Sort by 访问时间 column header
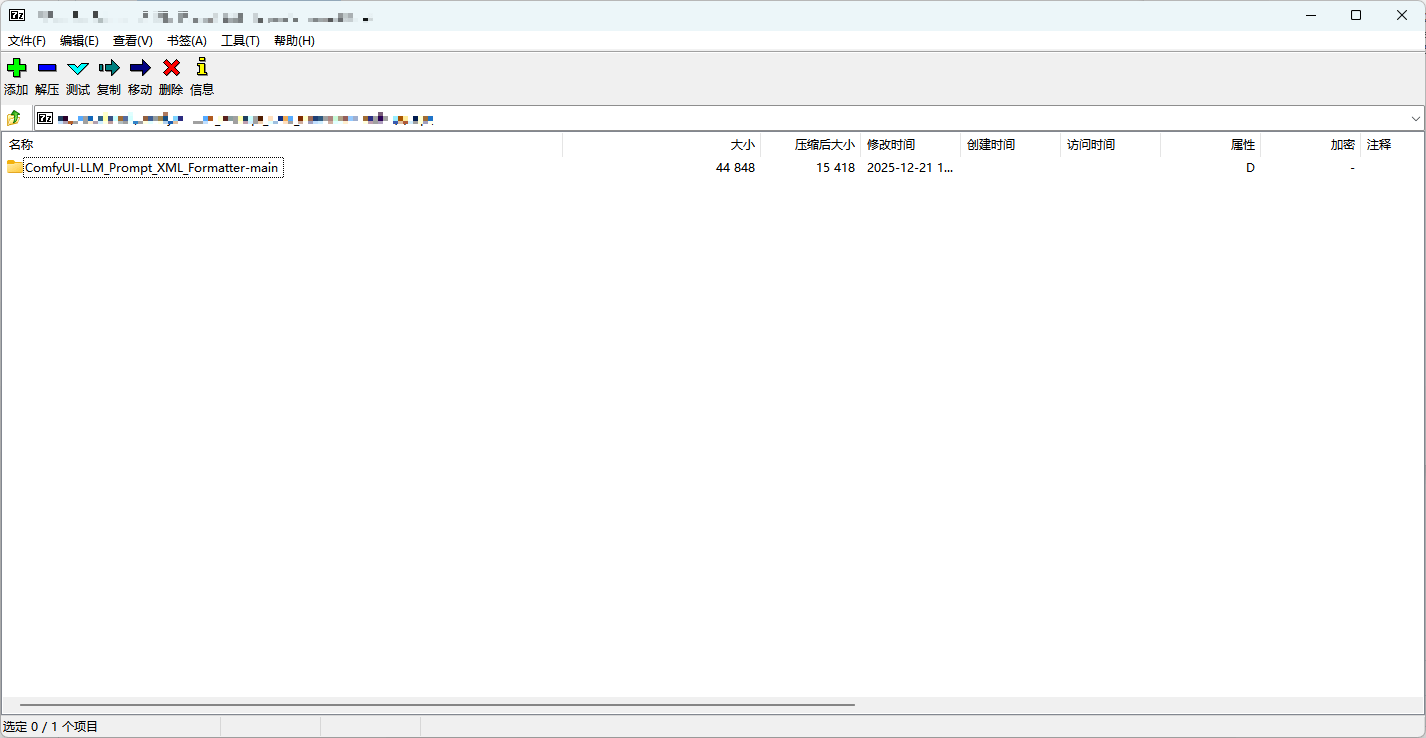Screen dimensions: 1426x738 coord(1110,145)
